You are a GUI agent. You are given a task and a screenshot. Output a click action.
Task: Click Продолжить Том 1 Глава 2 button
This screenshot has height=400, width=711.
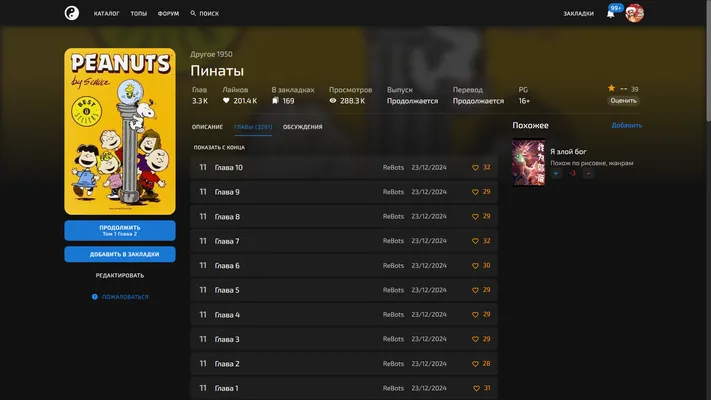(120, 230)
